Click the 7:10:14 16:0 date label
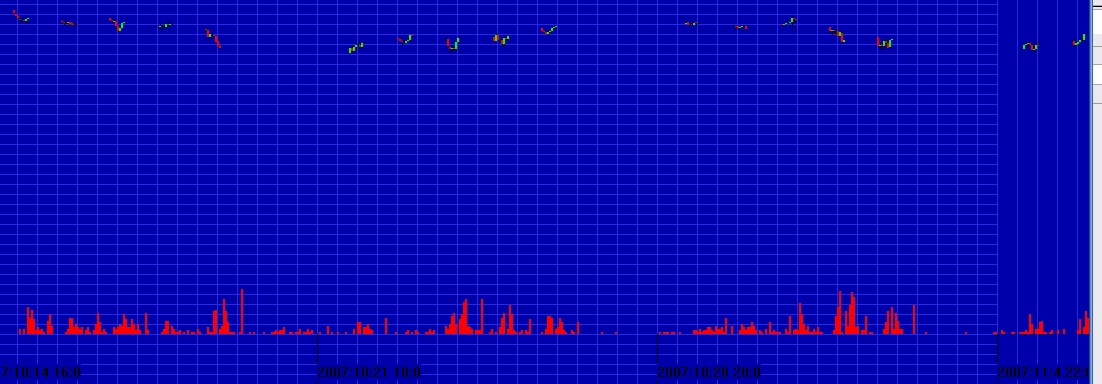This screenshot has height=384, width=1102. tap(41, 372)
